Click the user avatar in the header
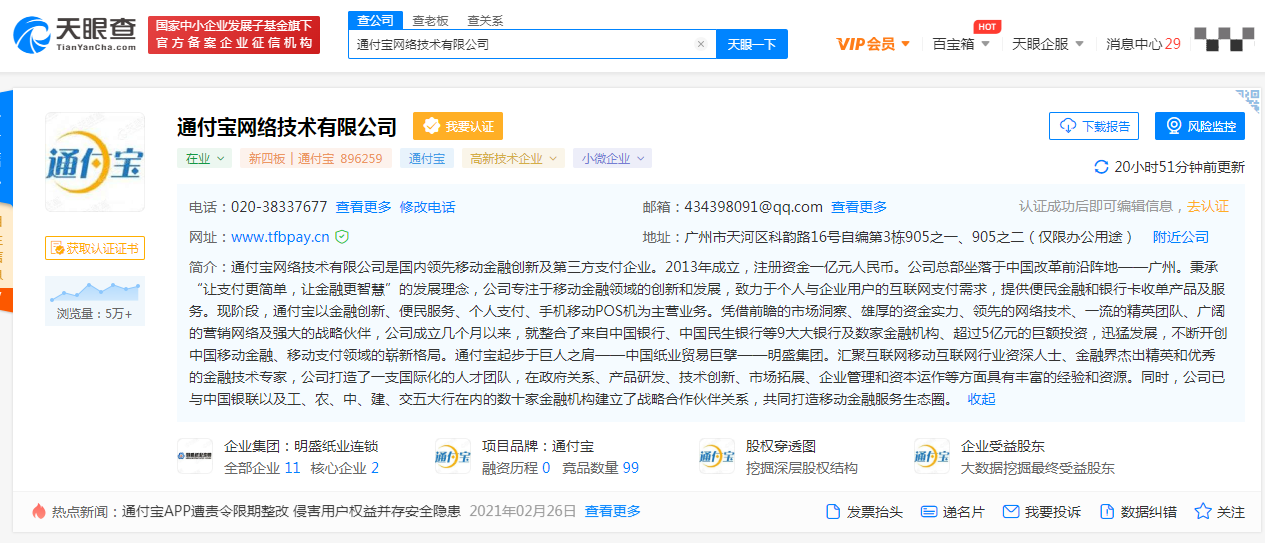Screen dimensions: 1265x543 [x=1224, y=40]
